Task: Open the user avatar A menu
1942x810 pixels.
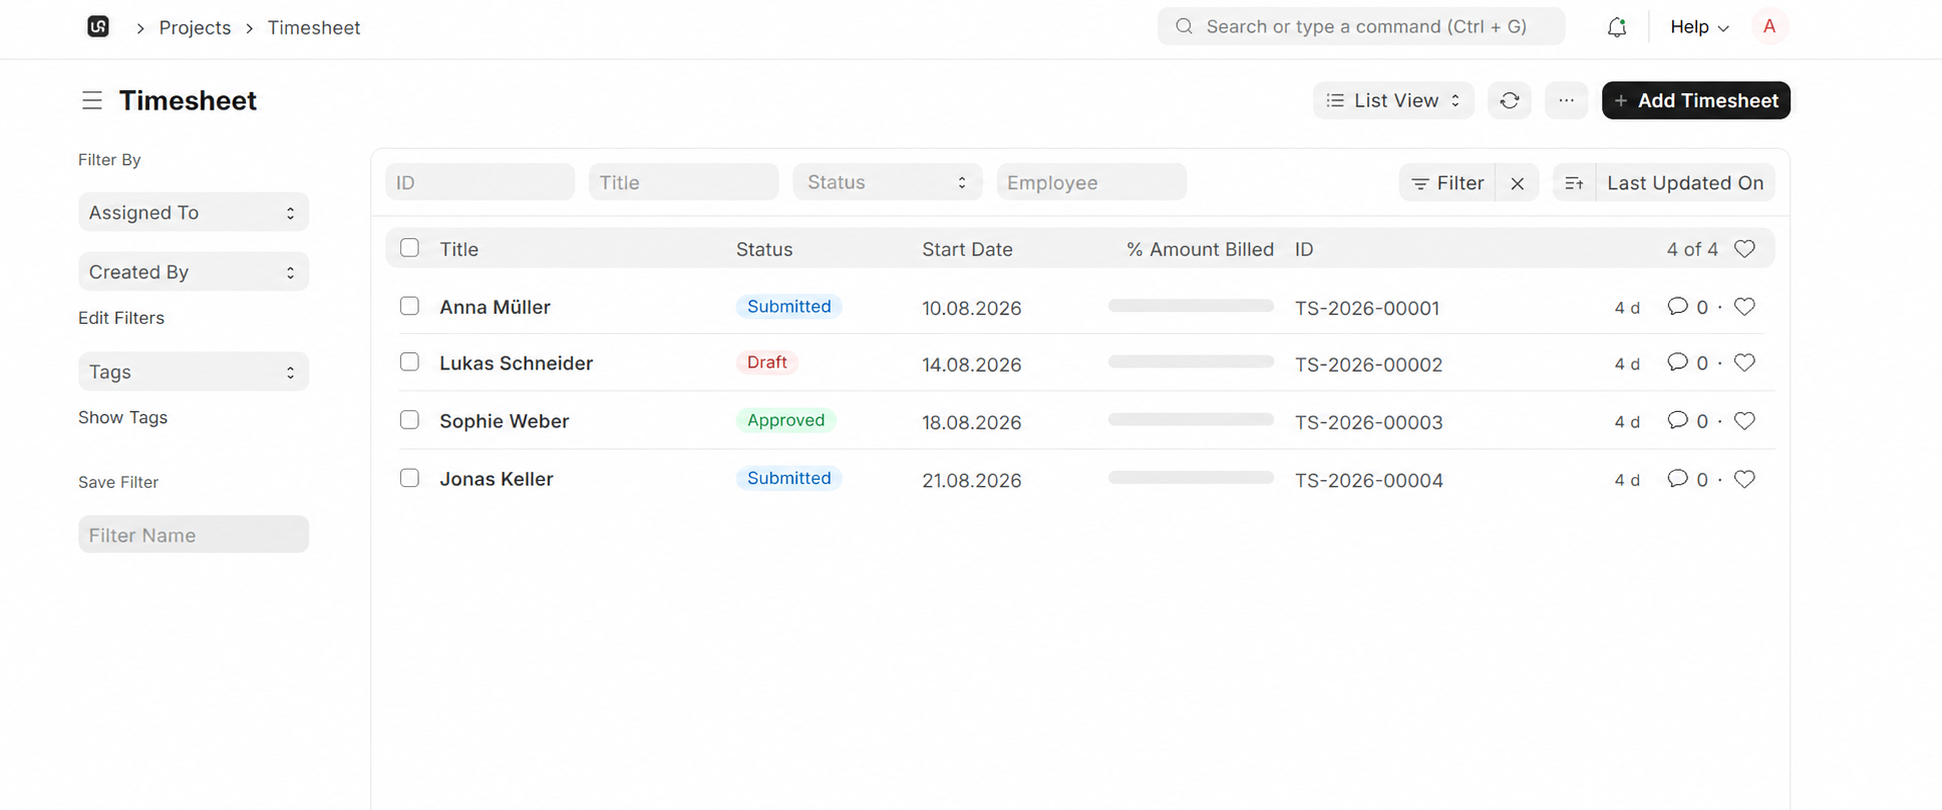Action: coord(1769,27)
